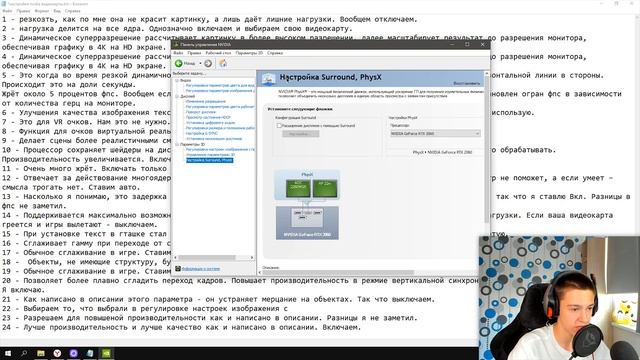Select Установка цифрового аудио tree item
The height and width of the screenshot is (360, 640).
(x=210, y=122)
